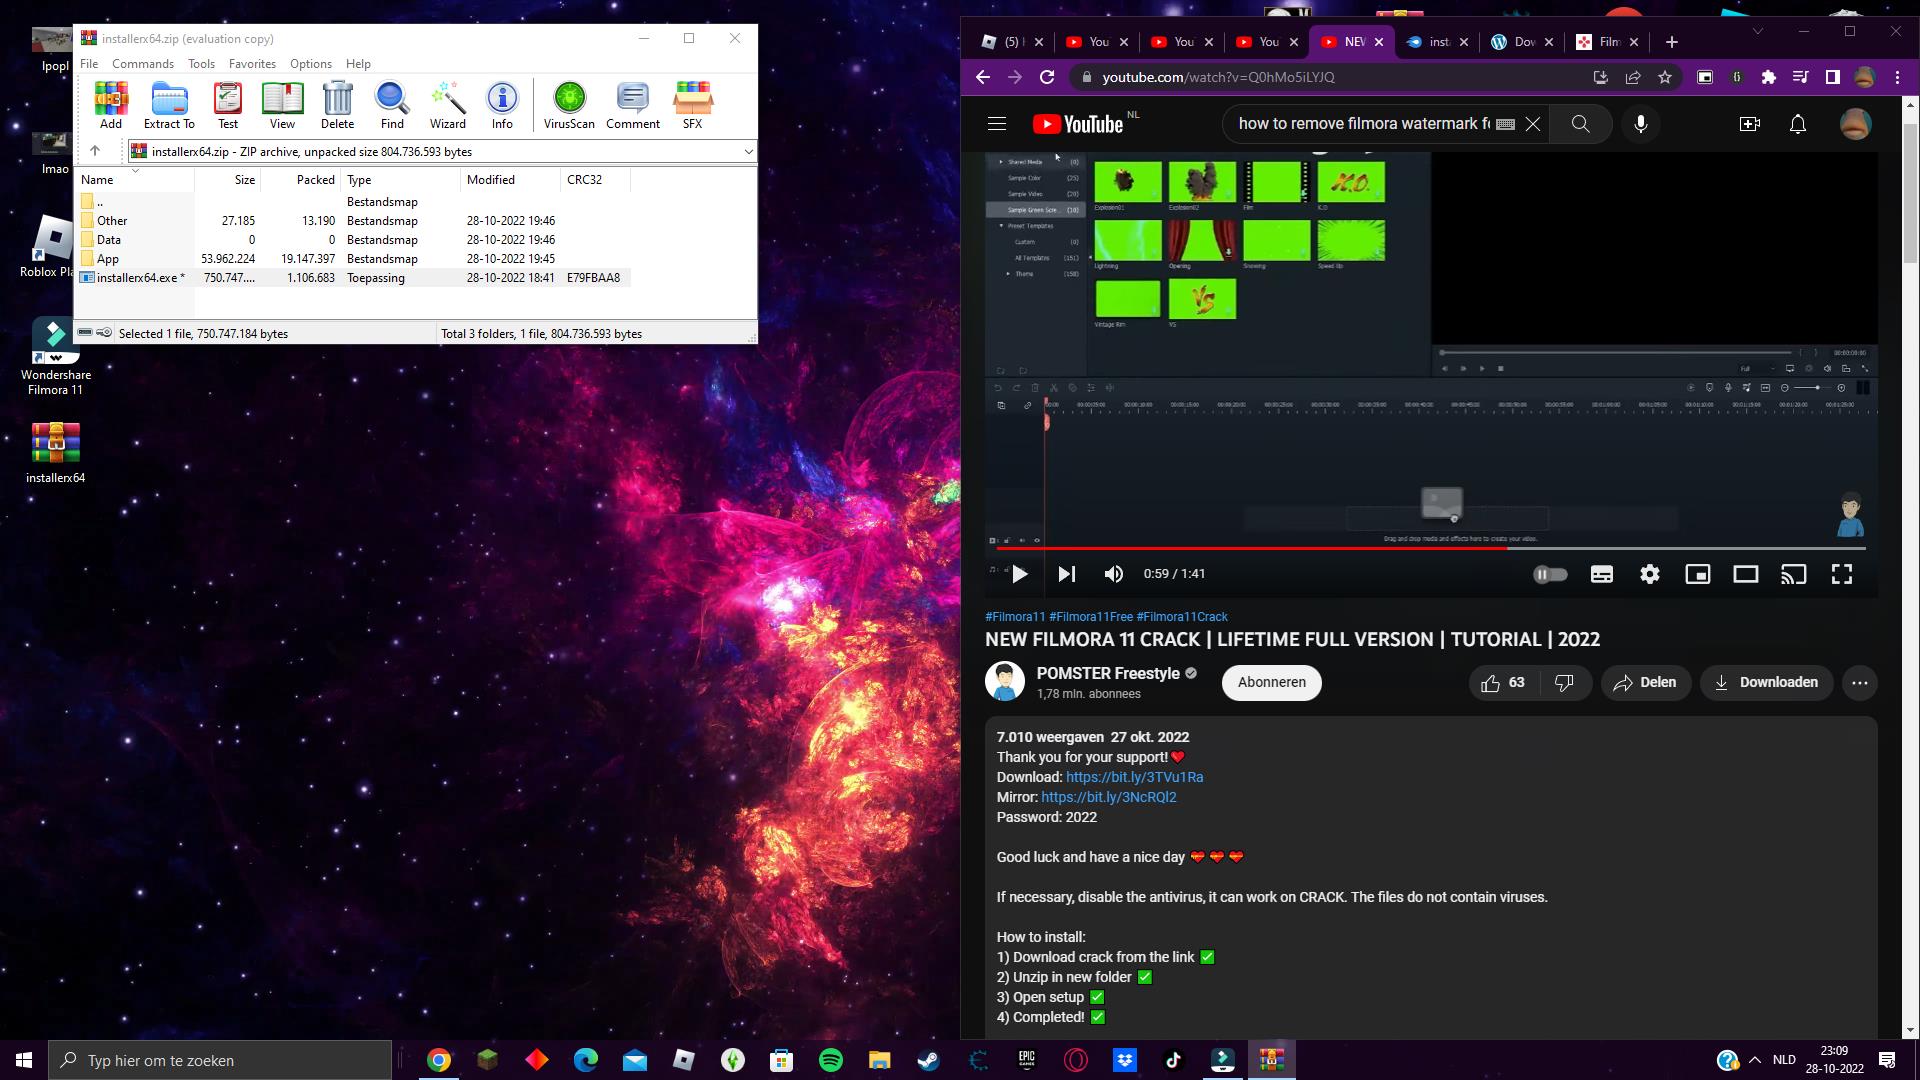Toggle subtitles on the video
Viewport: 1920px width, 1080px height.
point(1601,574)
